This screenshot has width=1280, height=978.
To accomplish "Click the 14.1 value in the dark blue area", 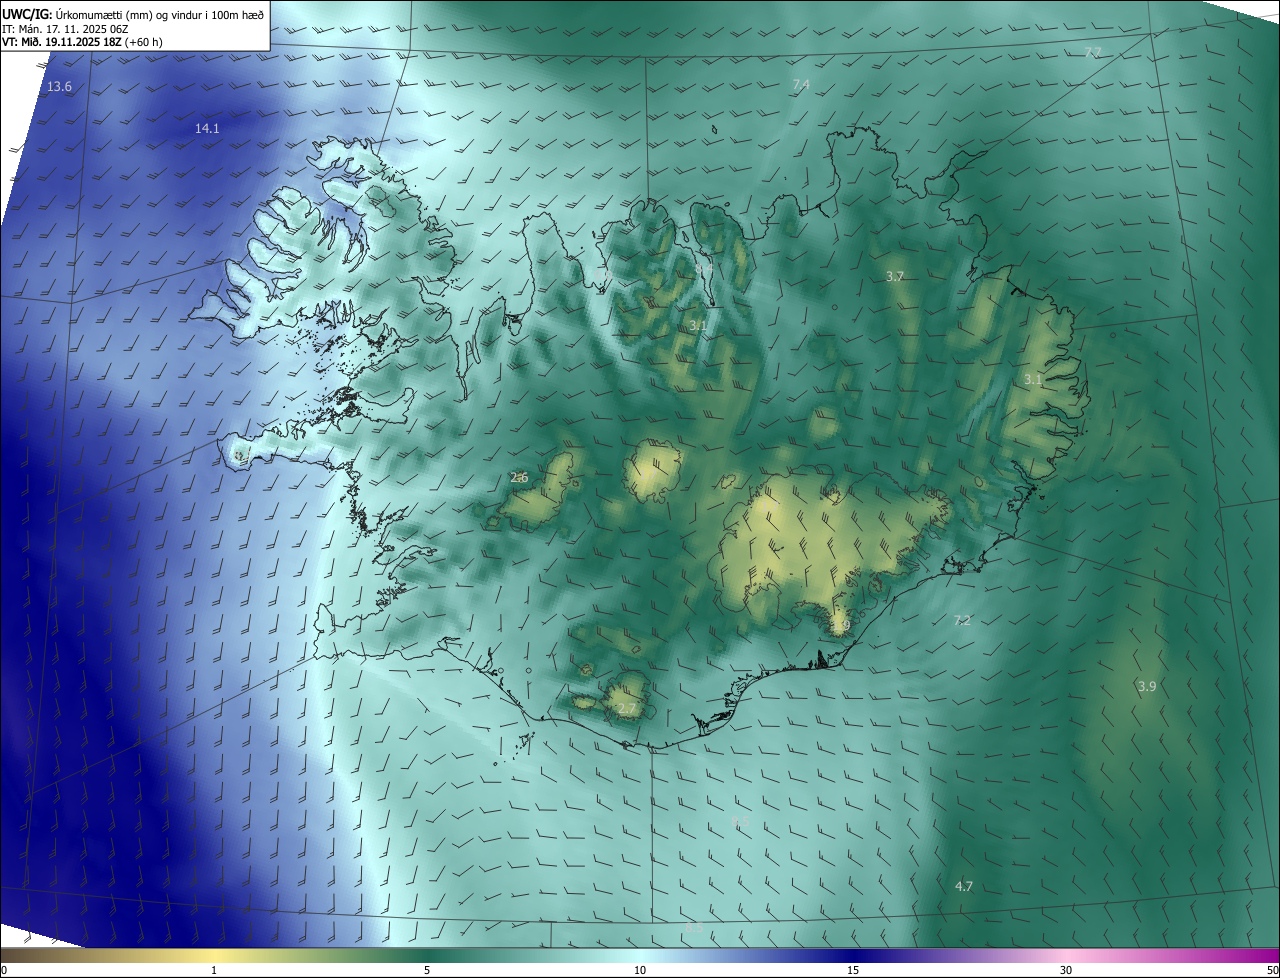I will [x=207, y=129].
